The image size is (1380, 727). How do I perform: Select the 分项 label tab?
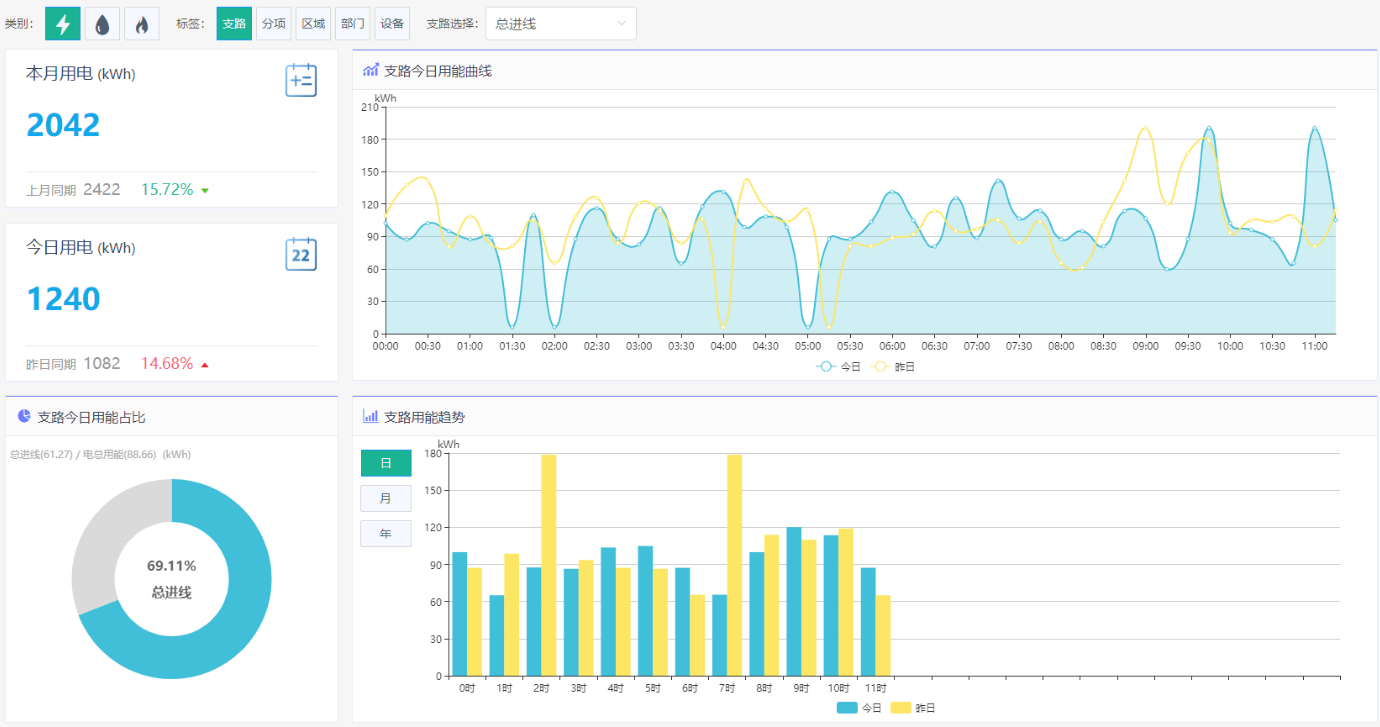(x=273, y=24)
